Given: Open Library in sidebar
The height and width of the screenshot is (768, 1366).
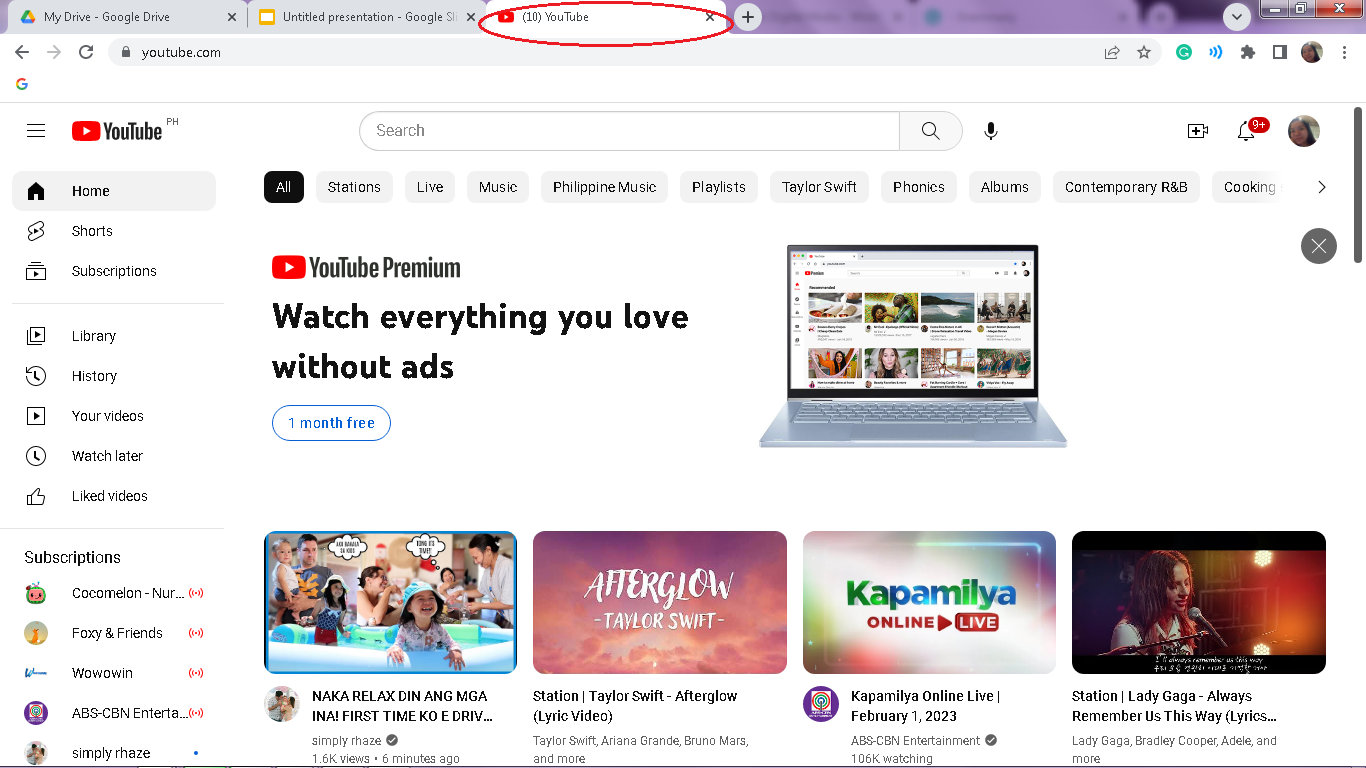Looking at the screenshot, I should (x=114, y=336).
